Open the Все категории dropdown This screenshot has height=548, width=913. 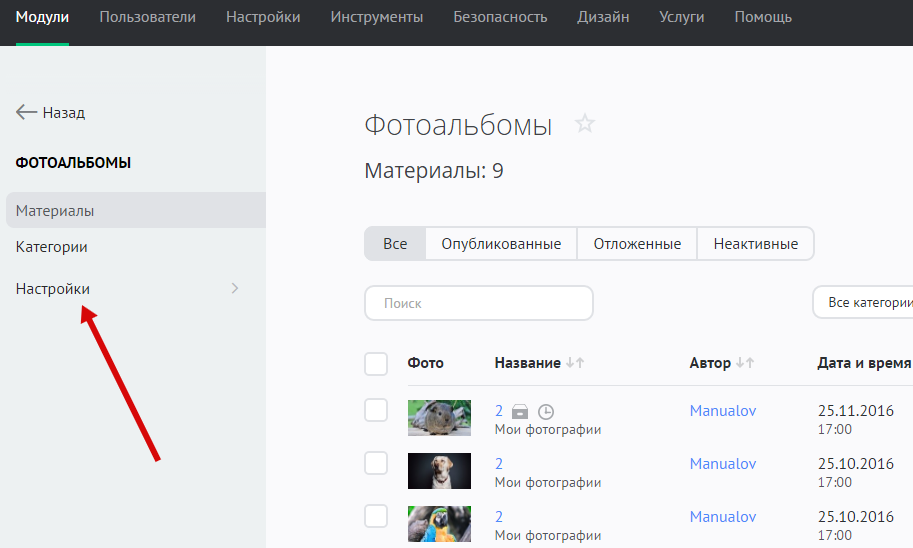[x=864, y=302]
